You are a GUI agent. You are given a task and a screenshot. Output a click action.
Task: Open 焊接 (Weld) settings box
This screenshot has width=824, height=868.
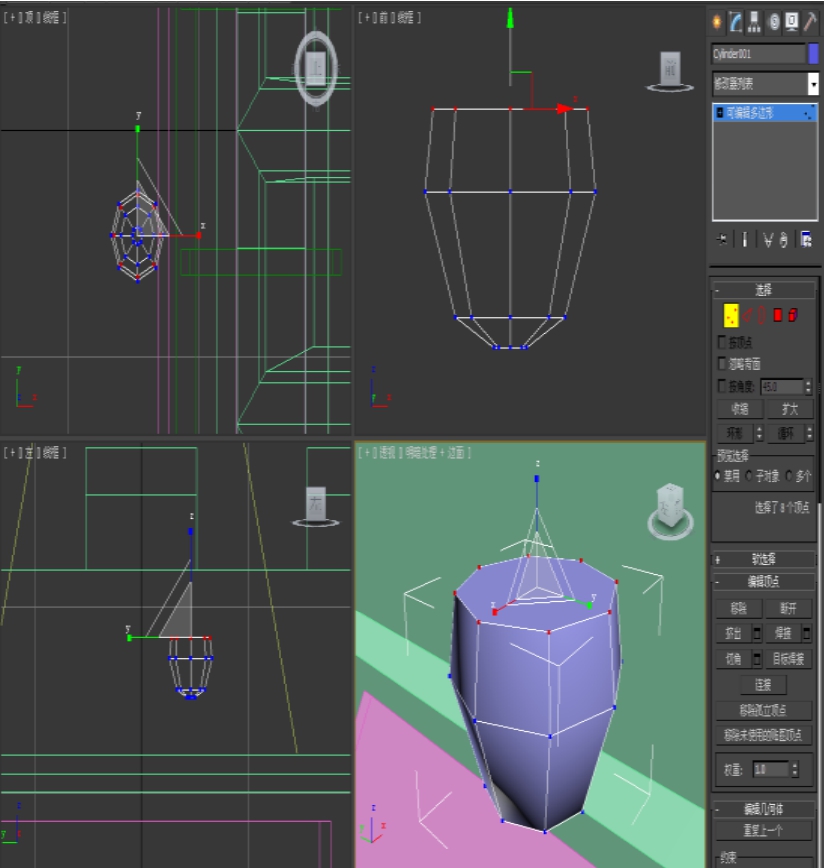pos(807,633)
